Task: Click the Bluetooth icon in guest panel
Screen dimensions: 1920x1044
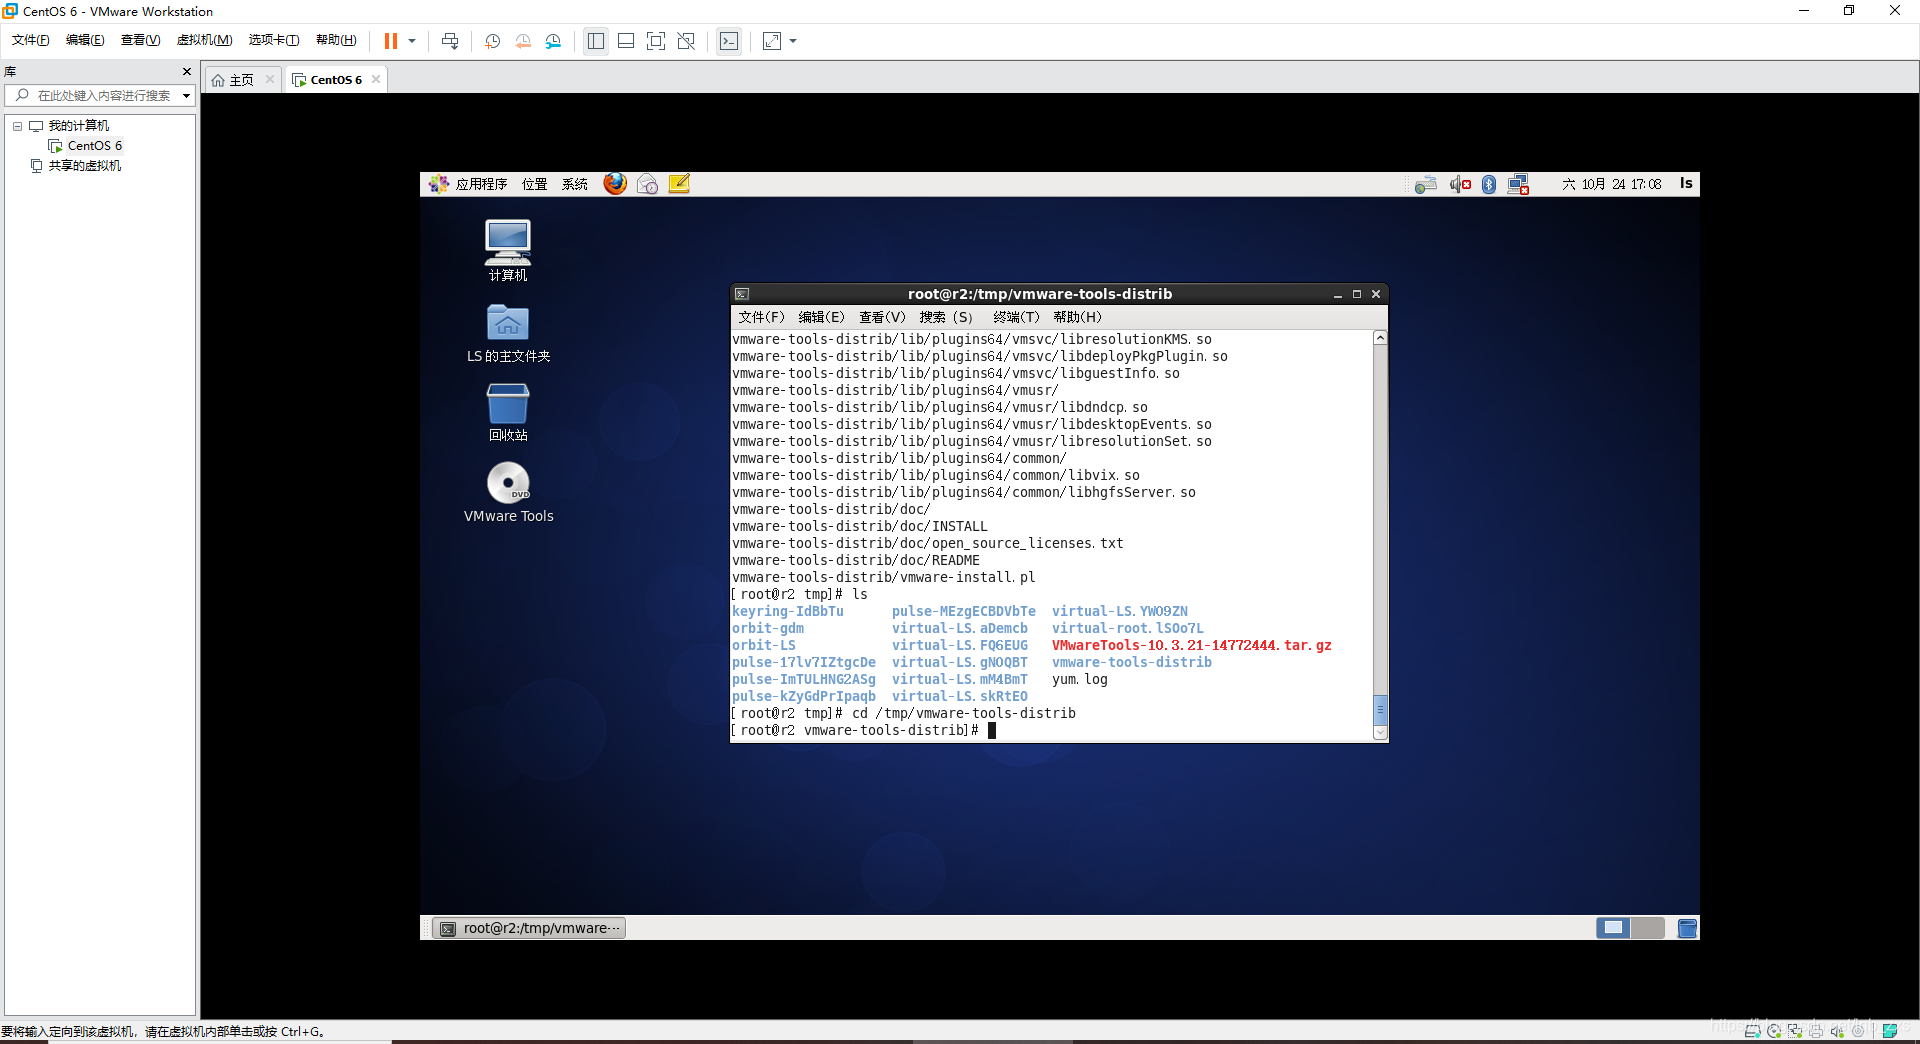Action: tap(1489, 184)
